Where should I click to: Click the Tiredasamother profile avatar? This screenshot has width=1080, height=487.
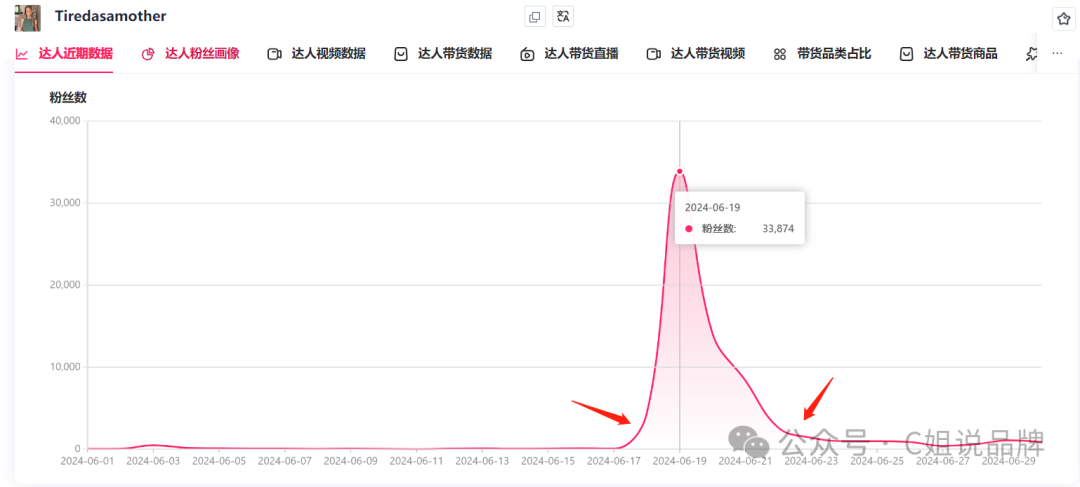pyautogui.click(x=28, y=18)
